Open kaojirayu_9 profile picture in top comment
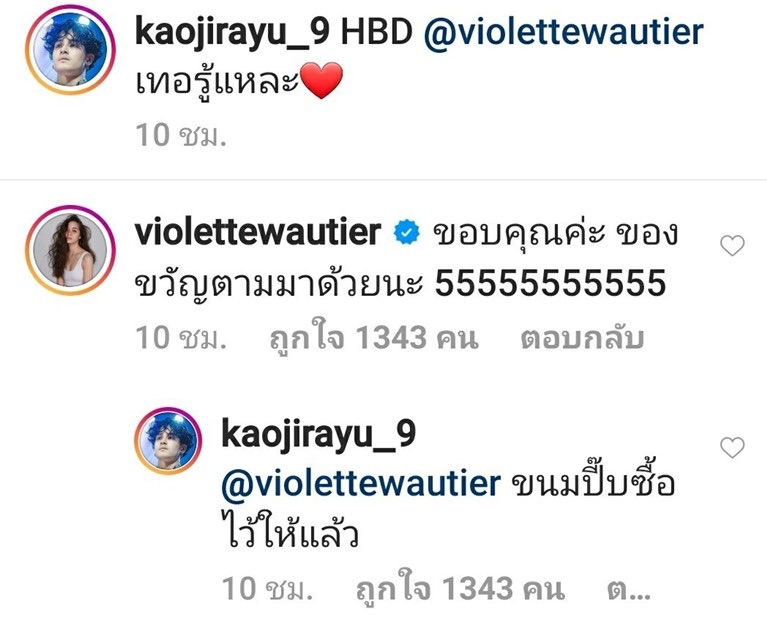This screenshot has height=636, width=767. (x=70, y=49)
